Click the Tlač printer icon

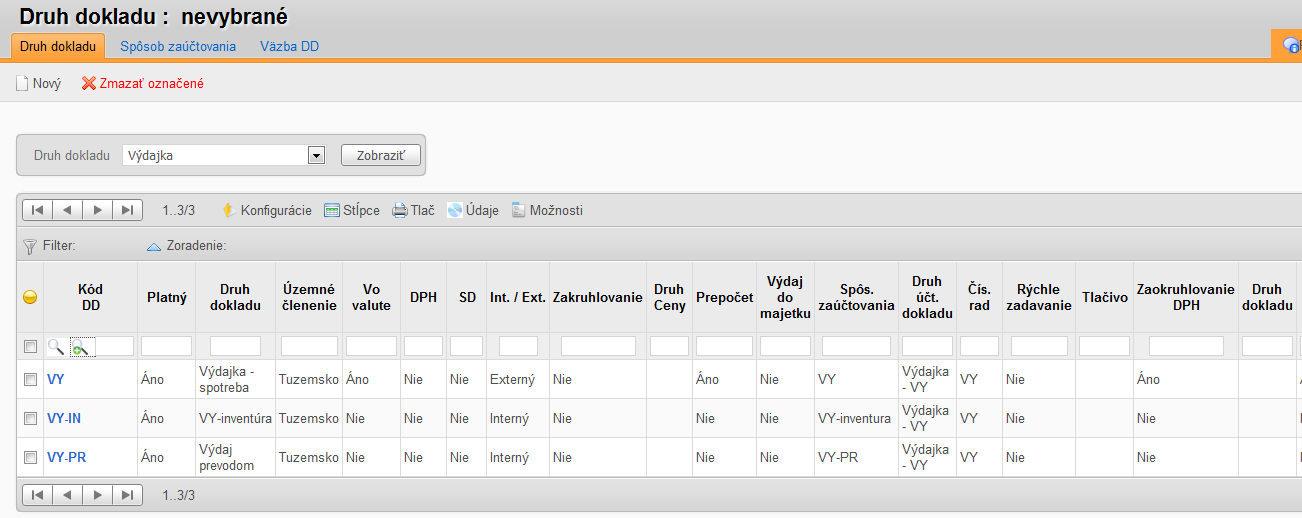(399, 210)
